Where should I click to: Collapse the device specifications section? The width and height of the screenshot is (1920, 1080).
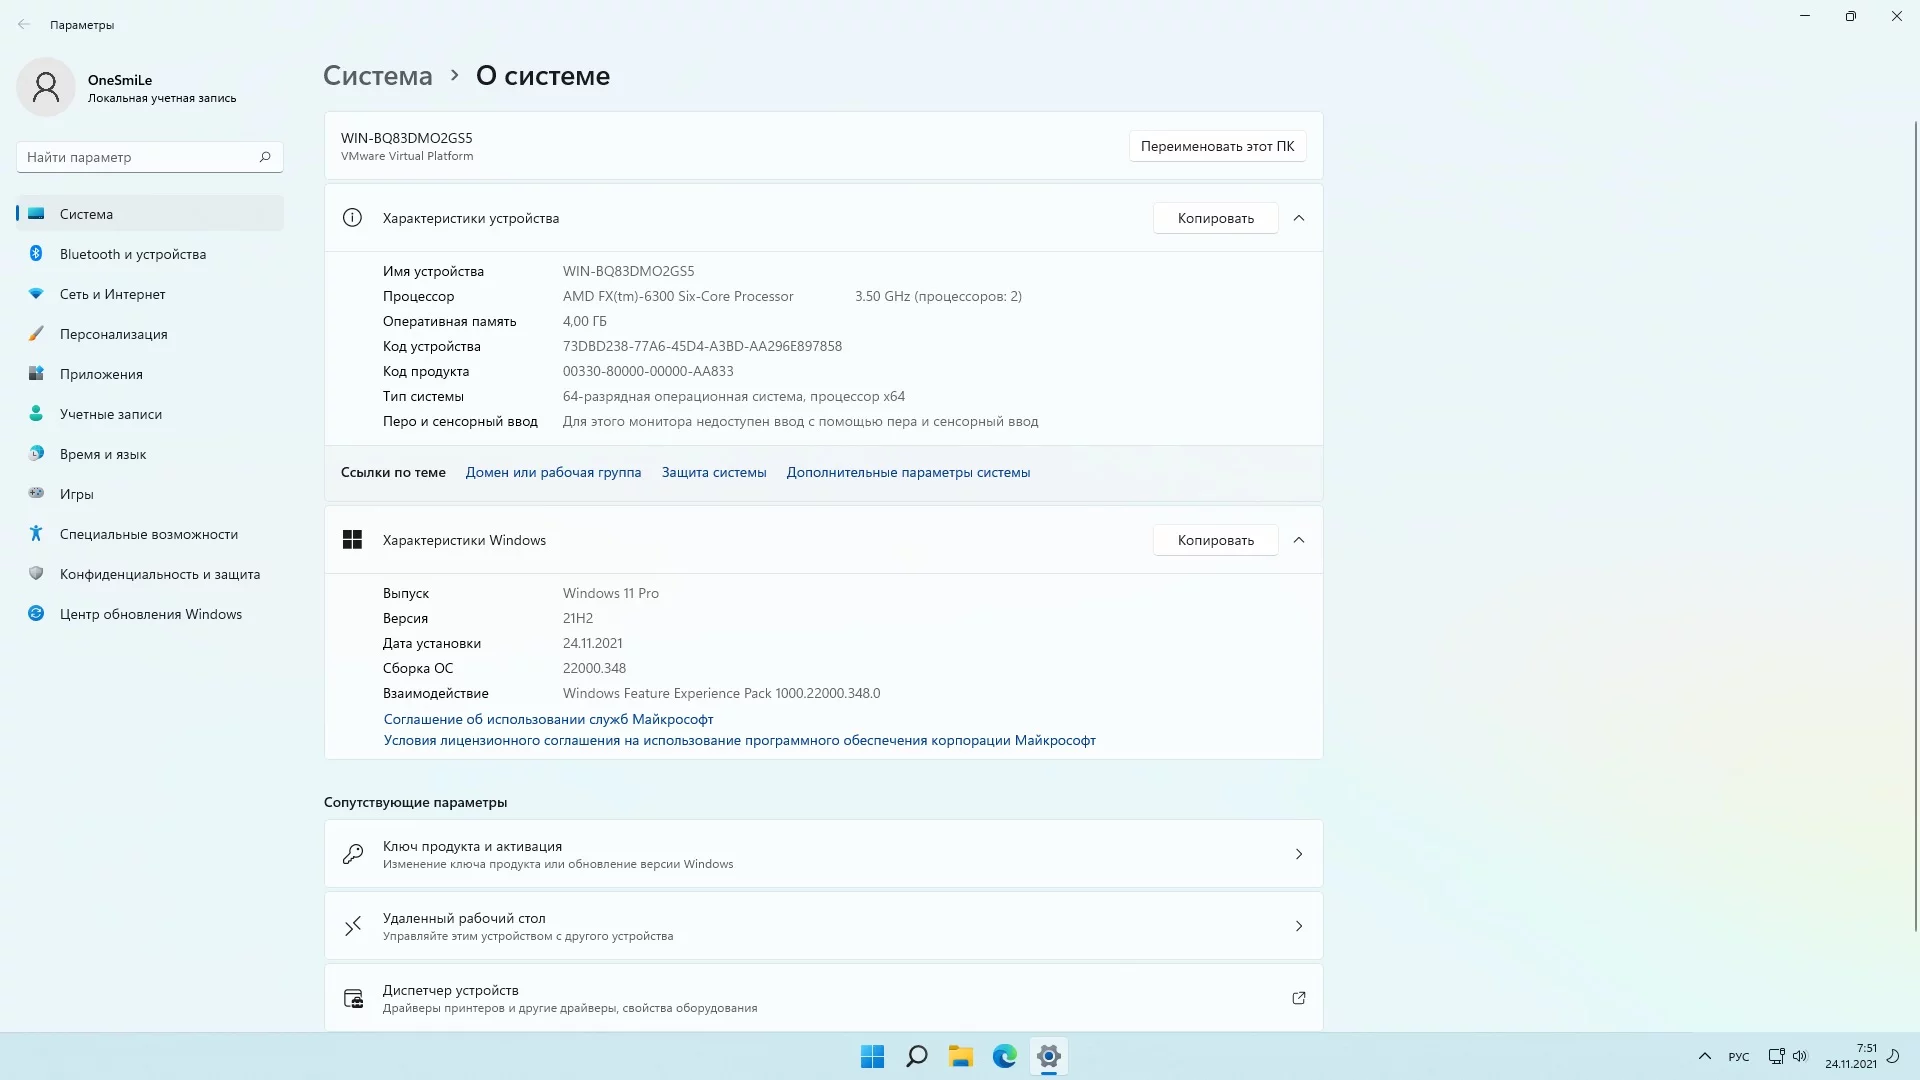point(1298,218)
